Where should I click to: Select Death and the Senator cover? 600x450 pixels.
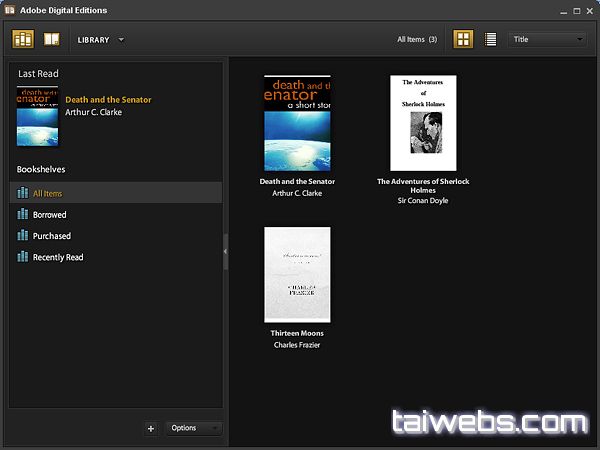click(x=297, y=123)
